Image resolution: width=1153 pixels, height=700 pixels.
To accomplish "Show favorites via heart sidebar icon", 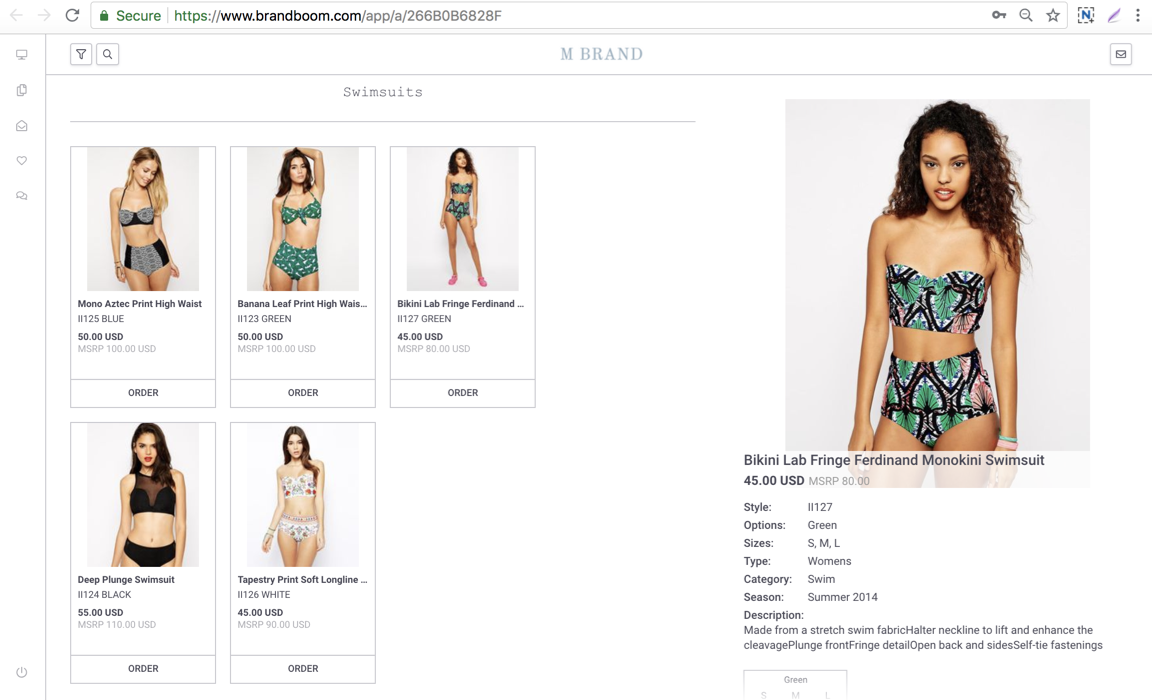I will tap(22, 160).
